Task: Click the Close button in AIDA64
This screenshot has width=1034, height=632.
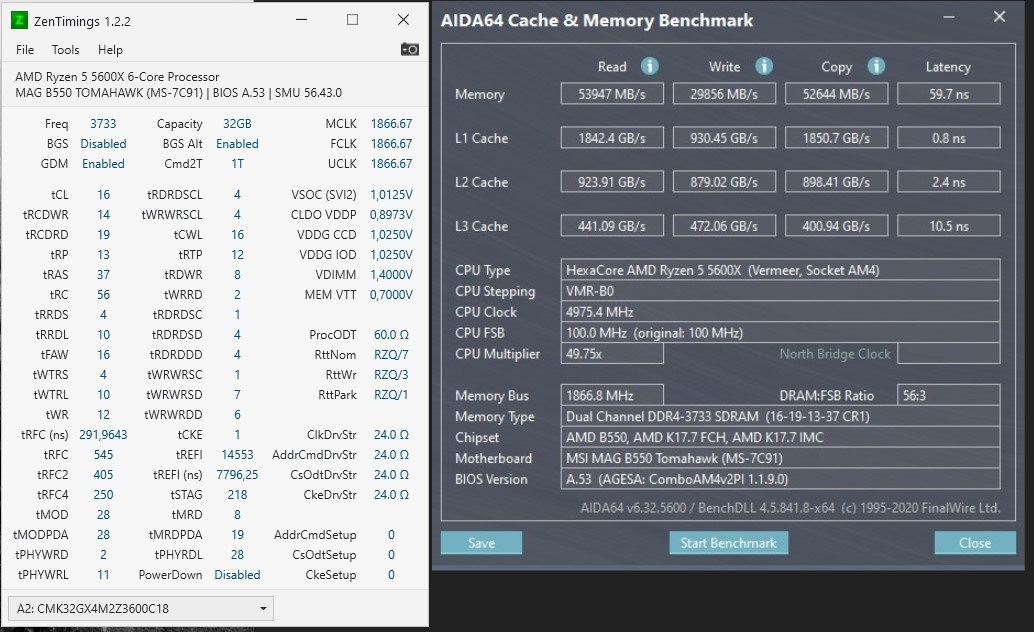Action: coord(974,543)
